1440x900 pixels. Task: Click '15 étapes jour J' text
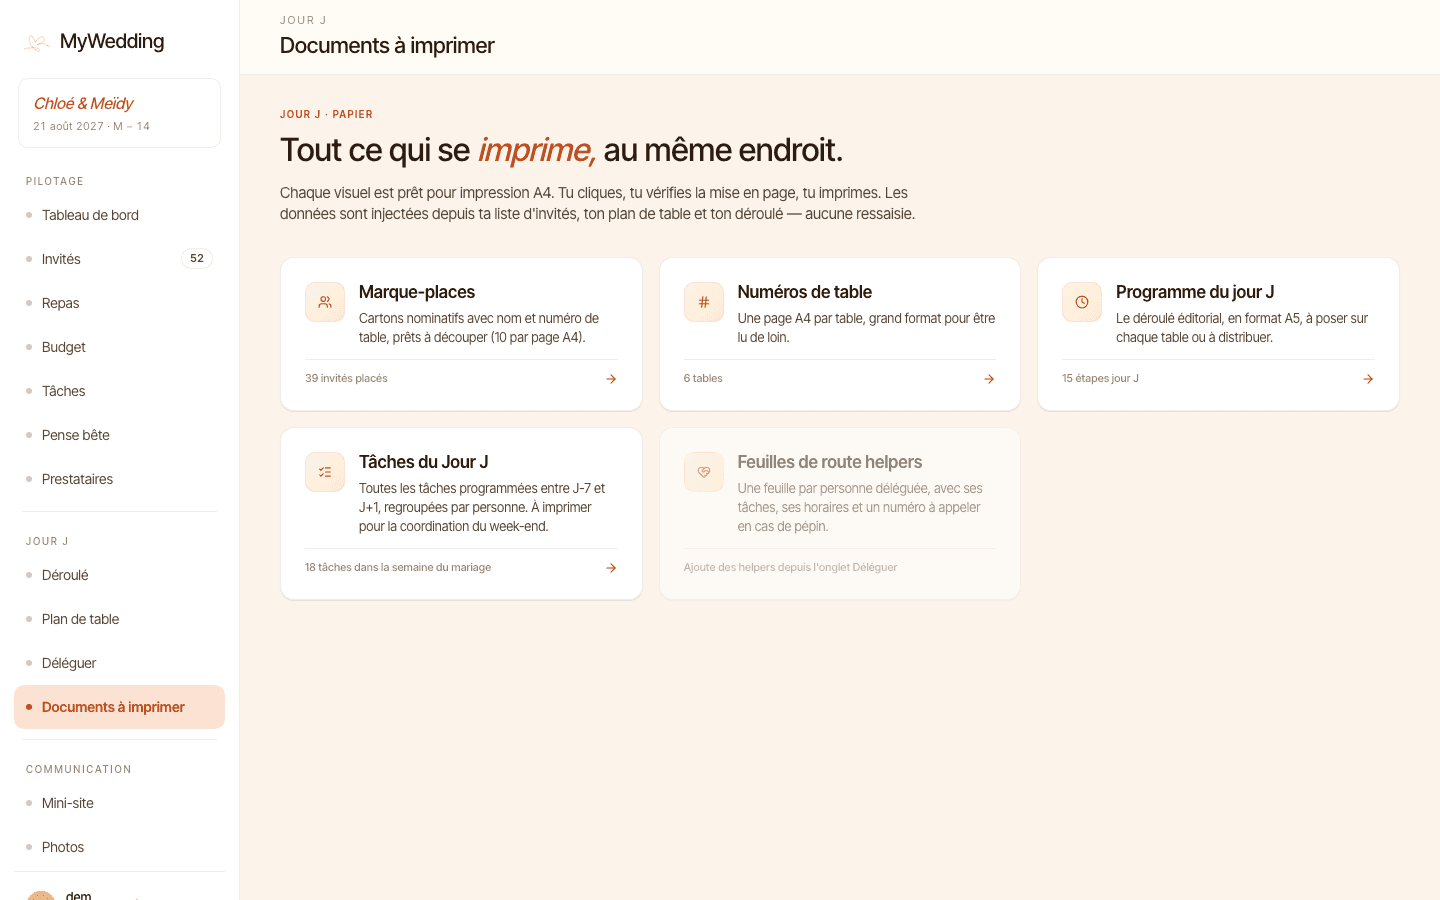[x=1100, y=378]
